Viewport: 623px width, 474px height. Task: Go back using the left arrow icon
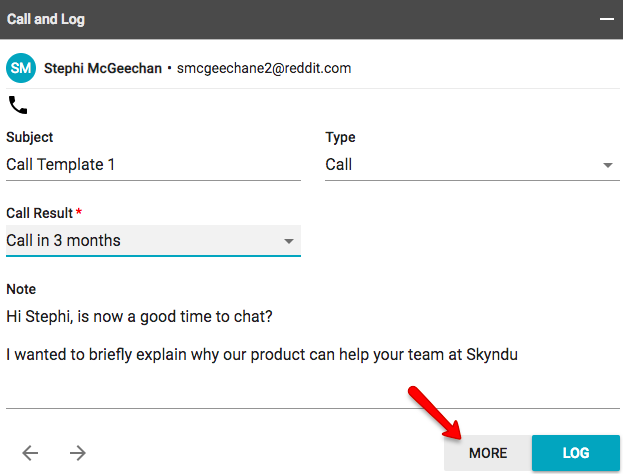pyautogui.click(x=30, y=453)
